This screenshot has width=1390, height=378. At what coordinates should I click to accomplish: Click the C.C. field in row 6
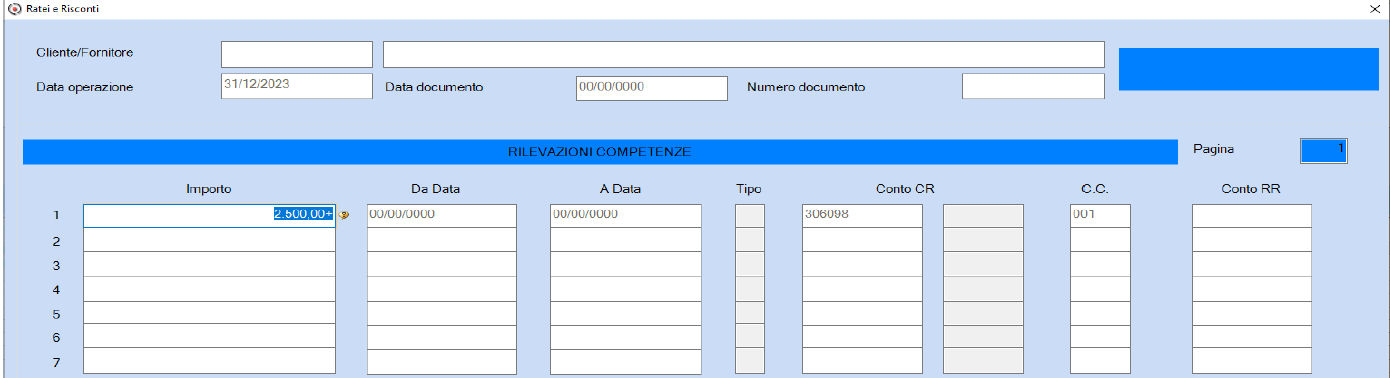tap(1100, 336)
